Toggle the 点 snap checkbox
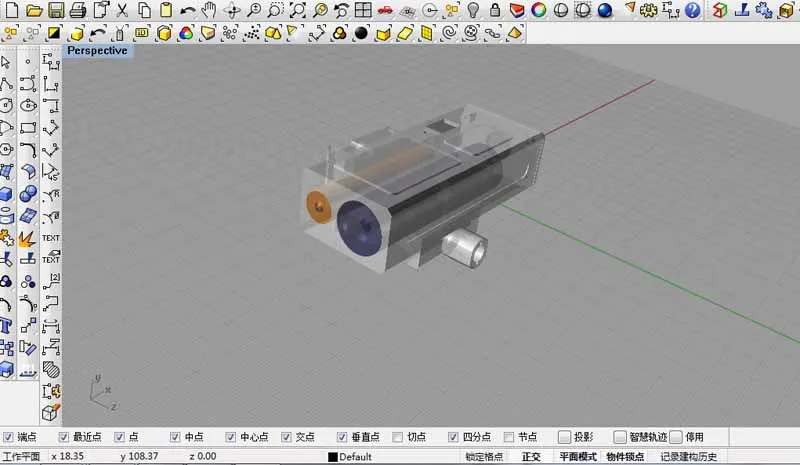The width and height of the screenshot is (800, 465). pos(119,437)
